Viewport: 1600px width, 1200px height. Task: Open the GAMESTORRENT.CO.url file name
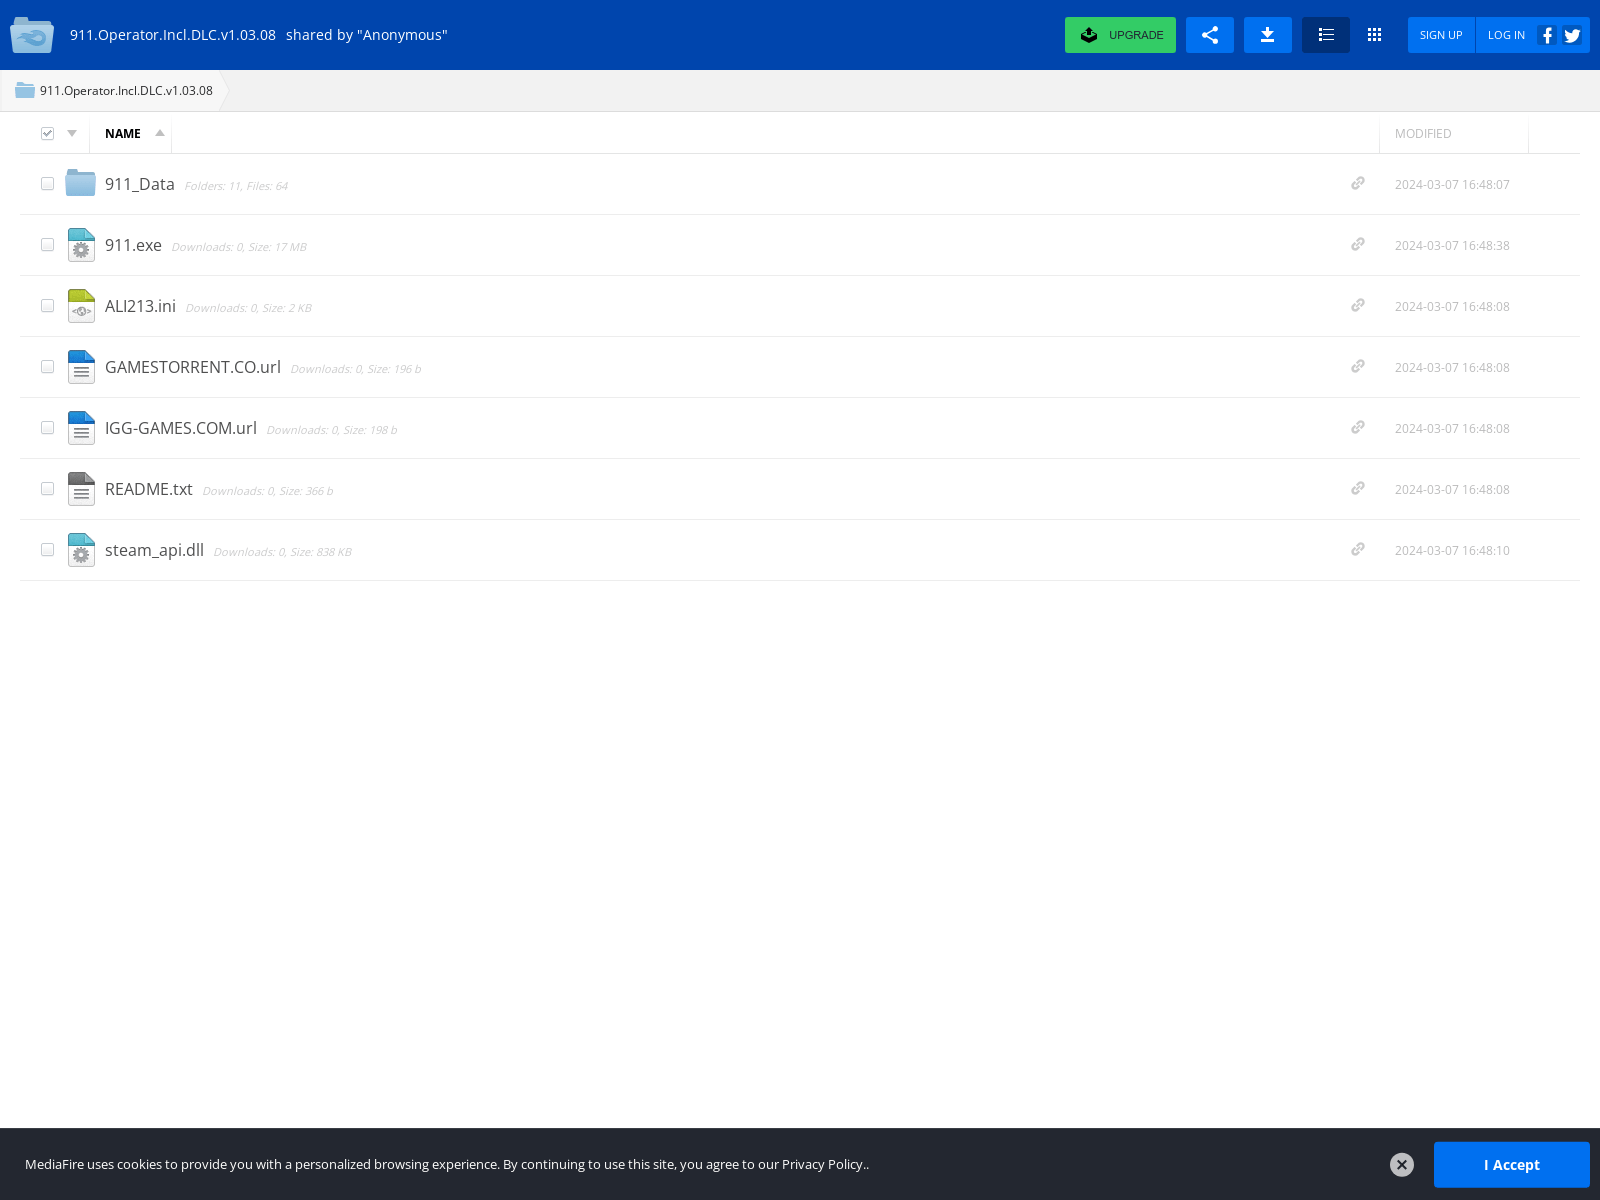(x=193, y=367)
